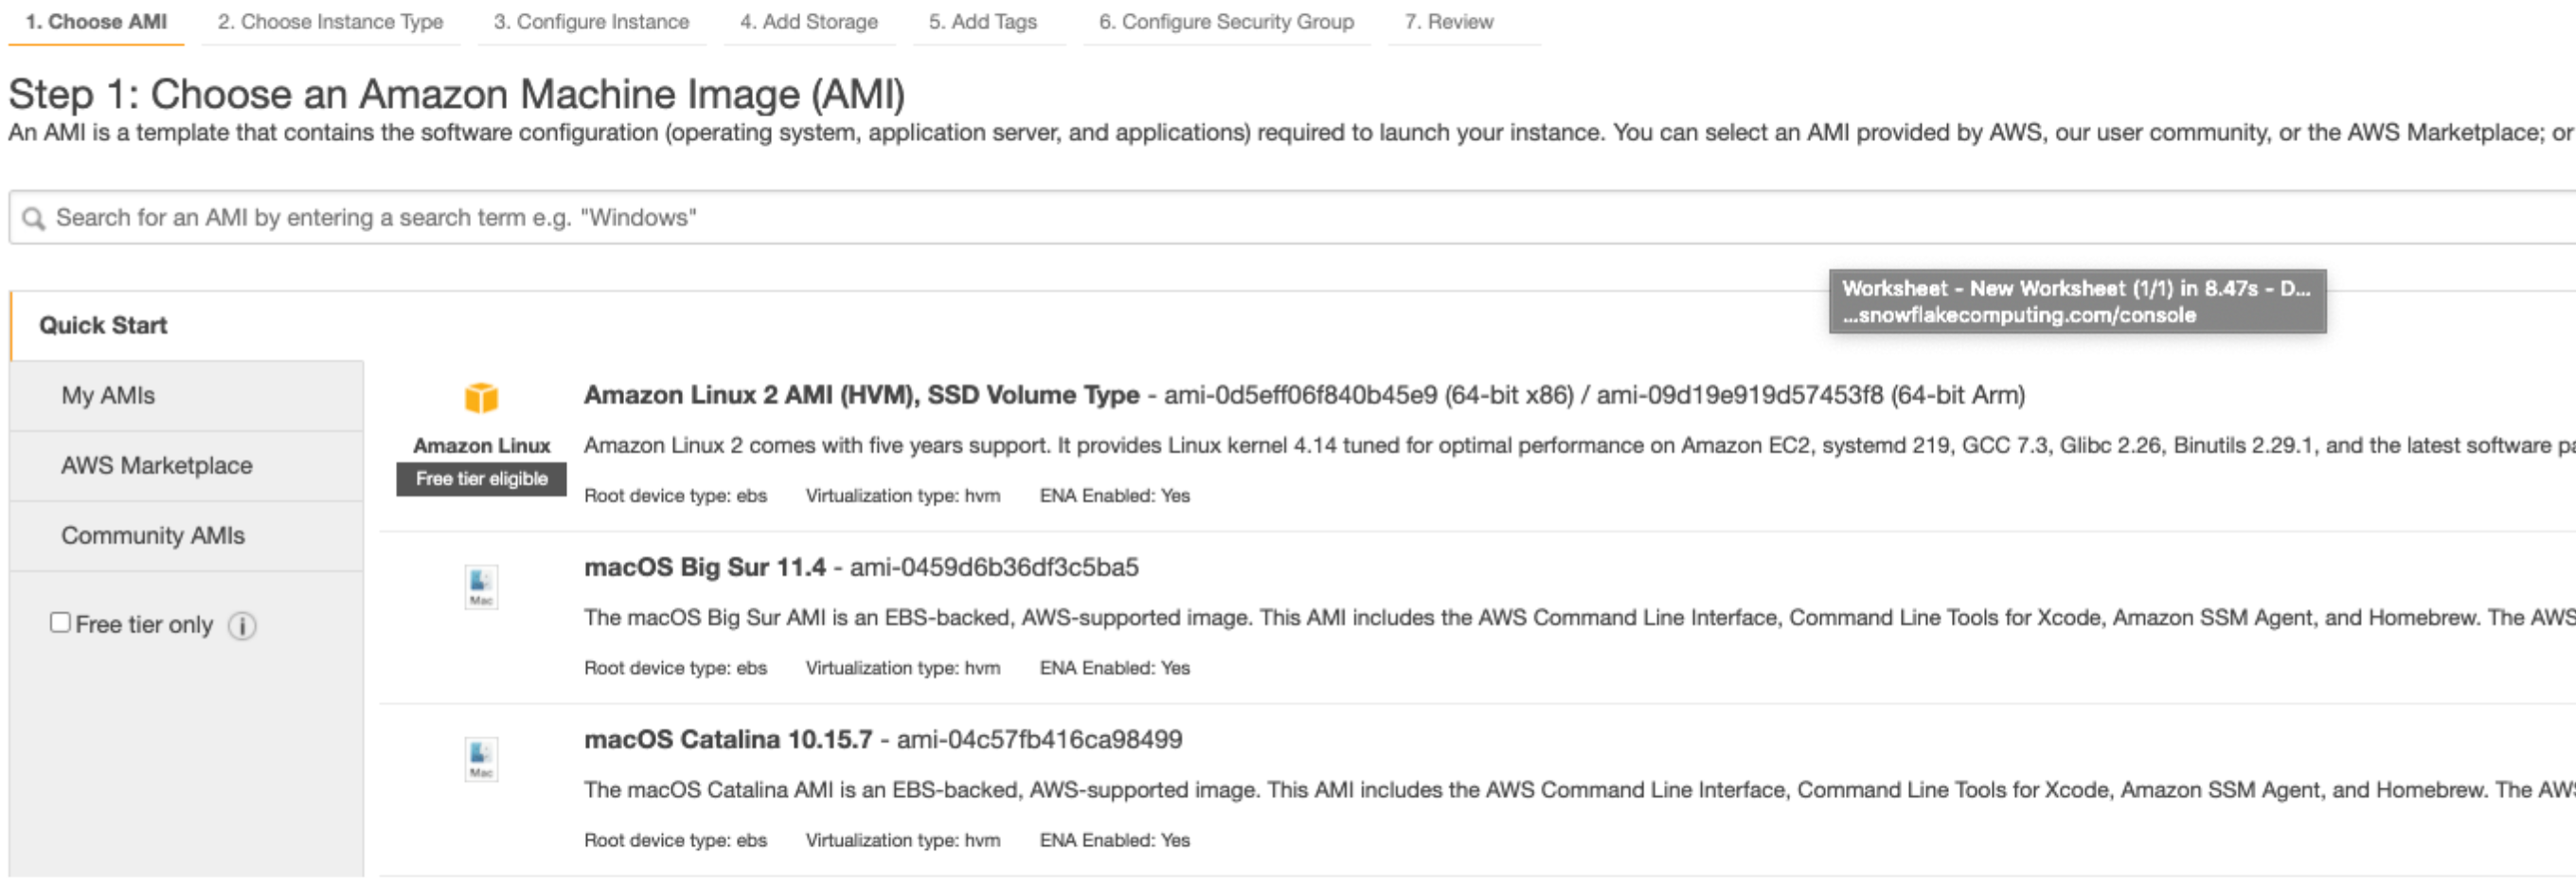Click ami-09d19e919d57453f8 (64-bit Arm) text
This screenshot has height=883, width=2576.
(1810, 396)
